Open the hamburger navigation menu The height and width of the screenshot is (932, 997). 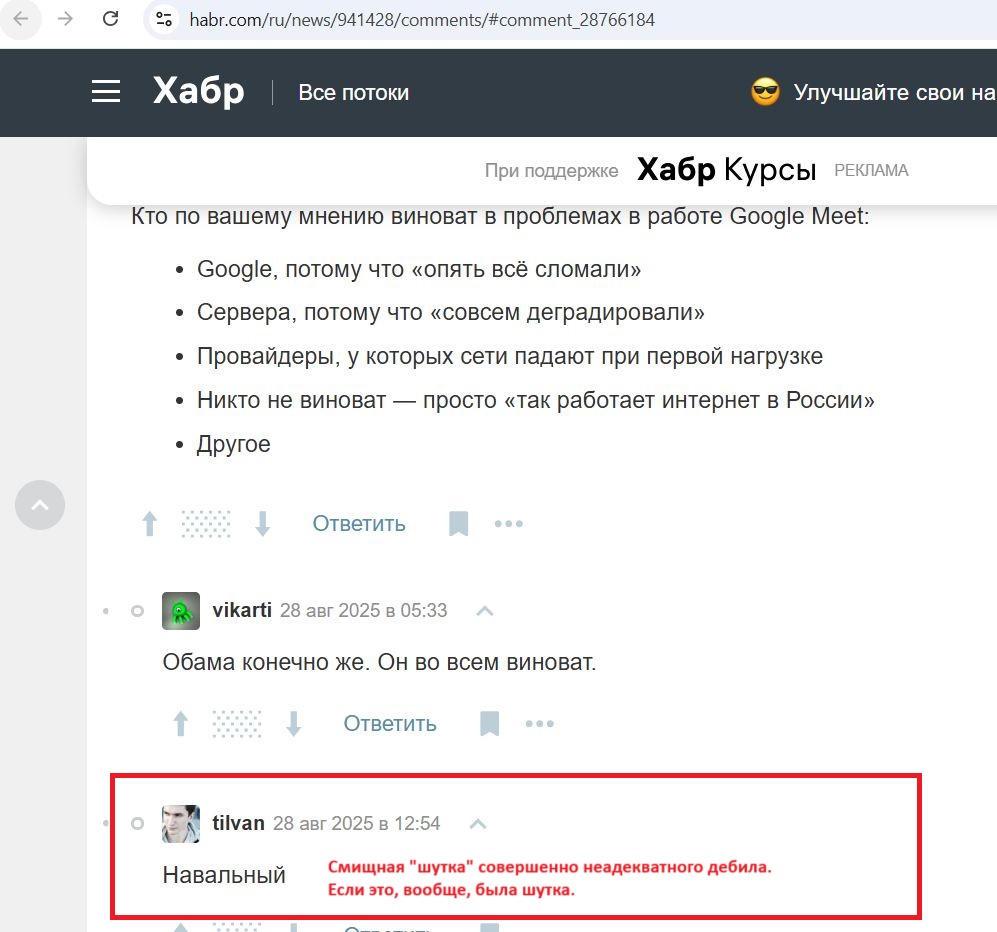coord(106,92)
